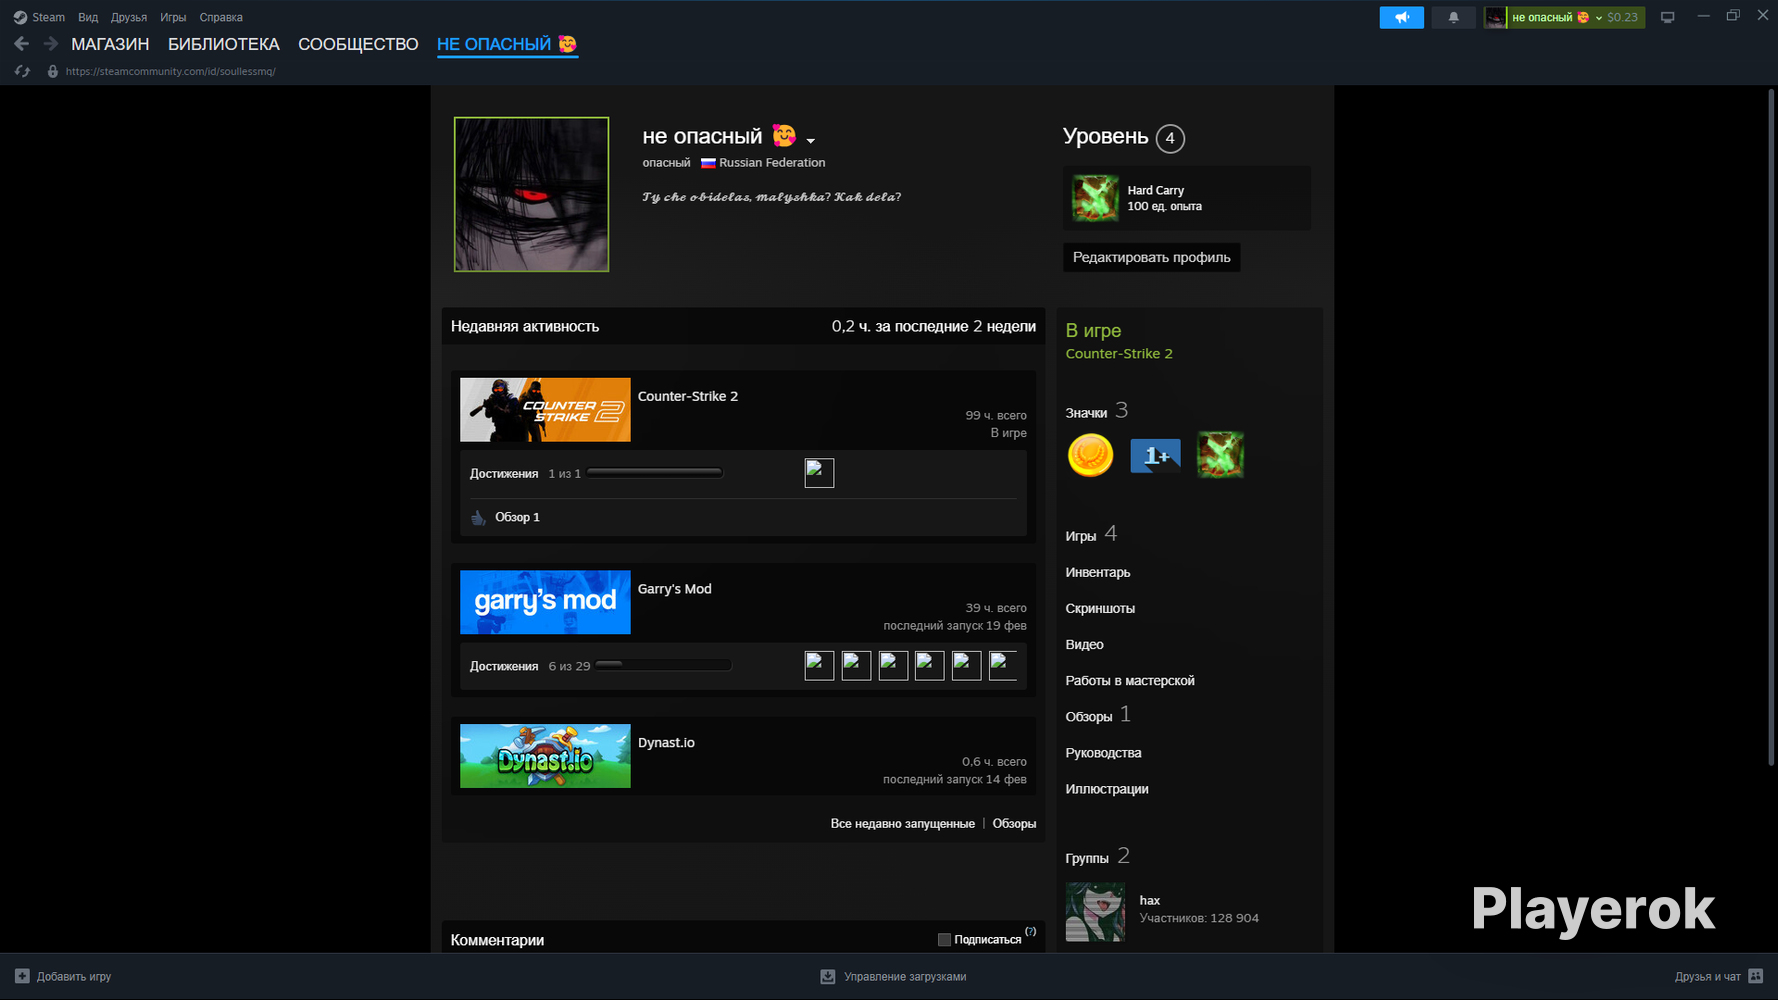Open the Counter-Strike 2 in-game status link

1119,354
